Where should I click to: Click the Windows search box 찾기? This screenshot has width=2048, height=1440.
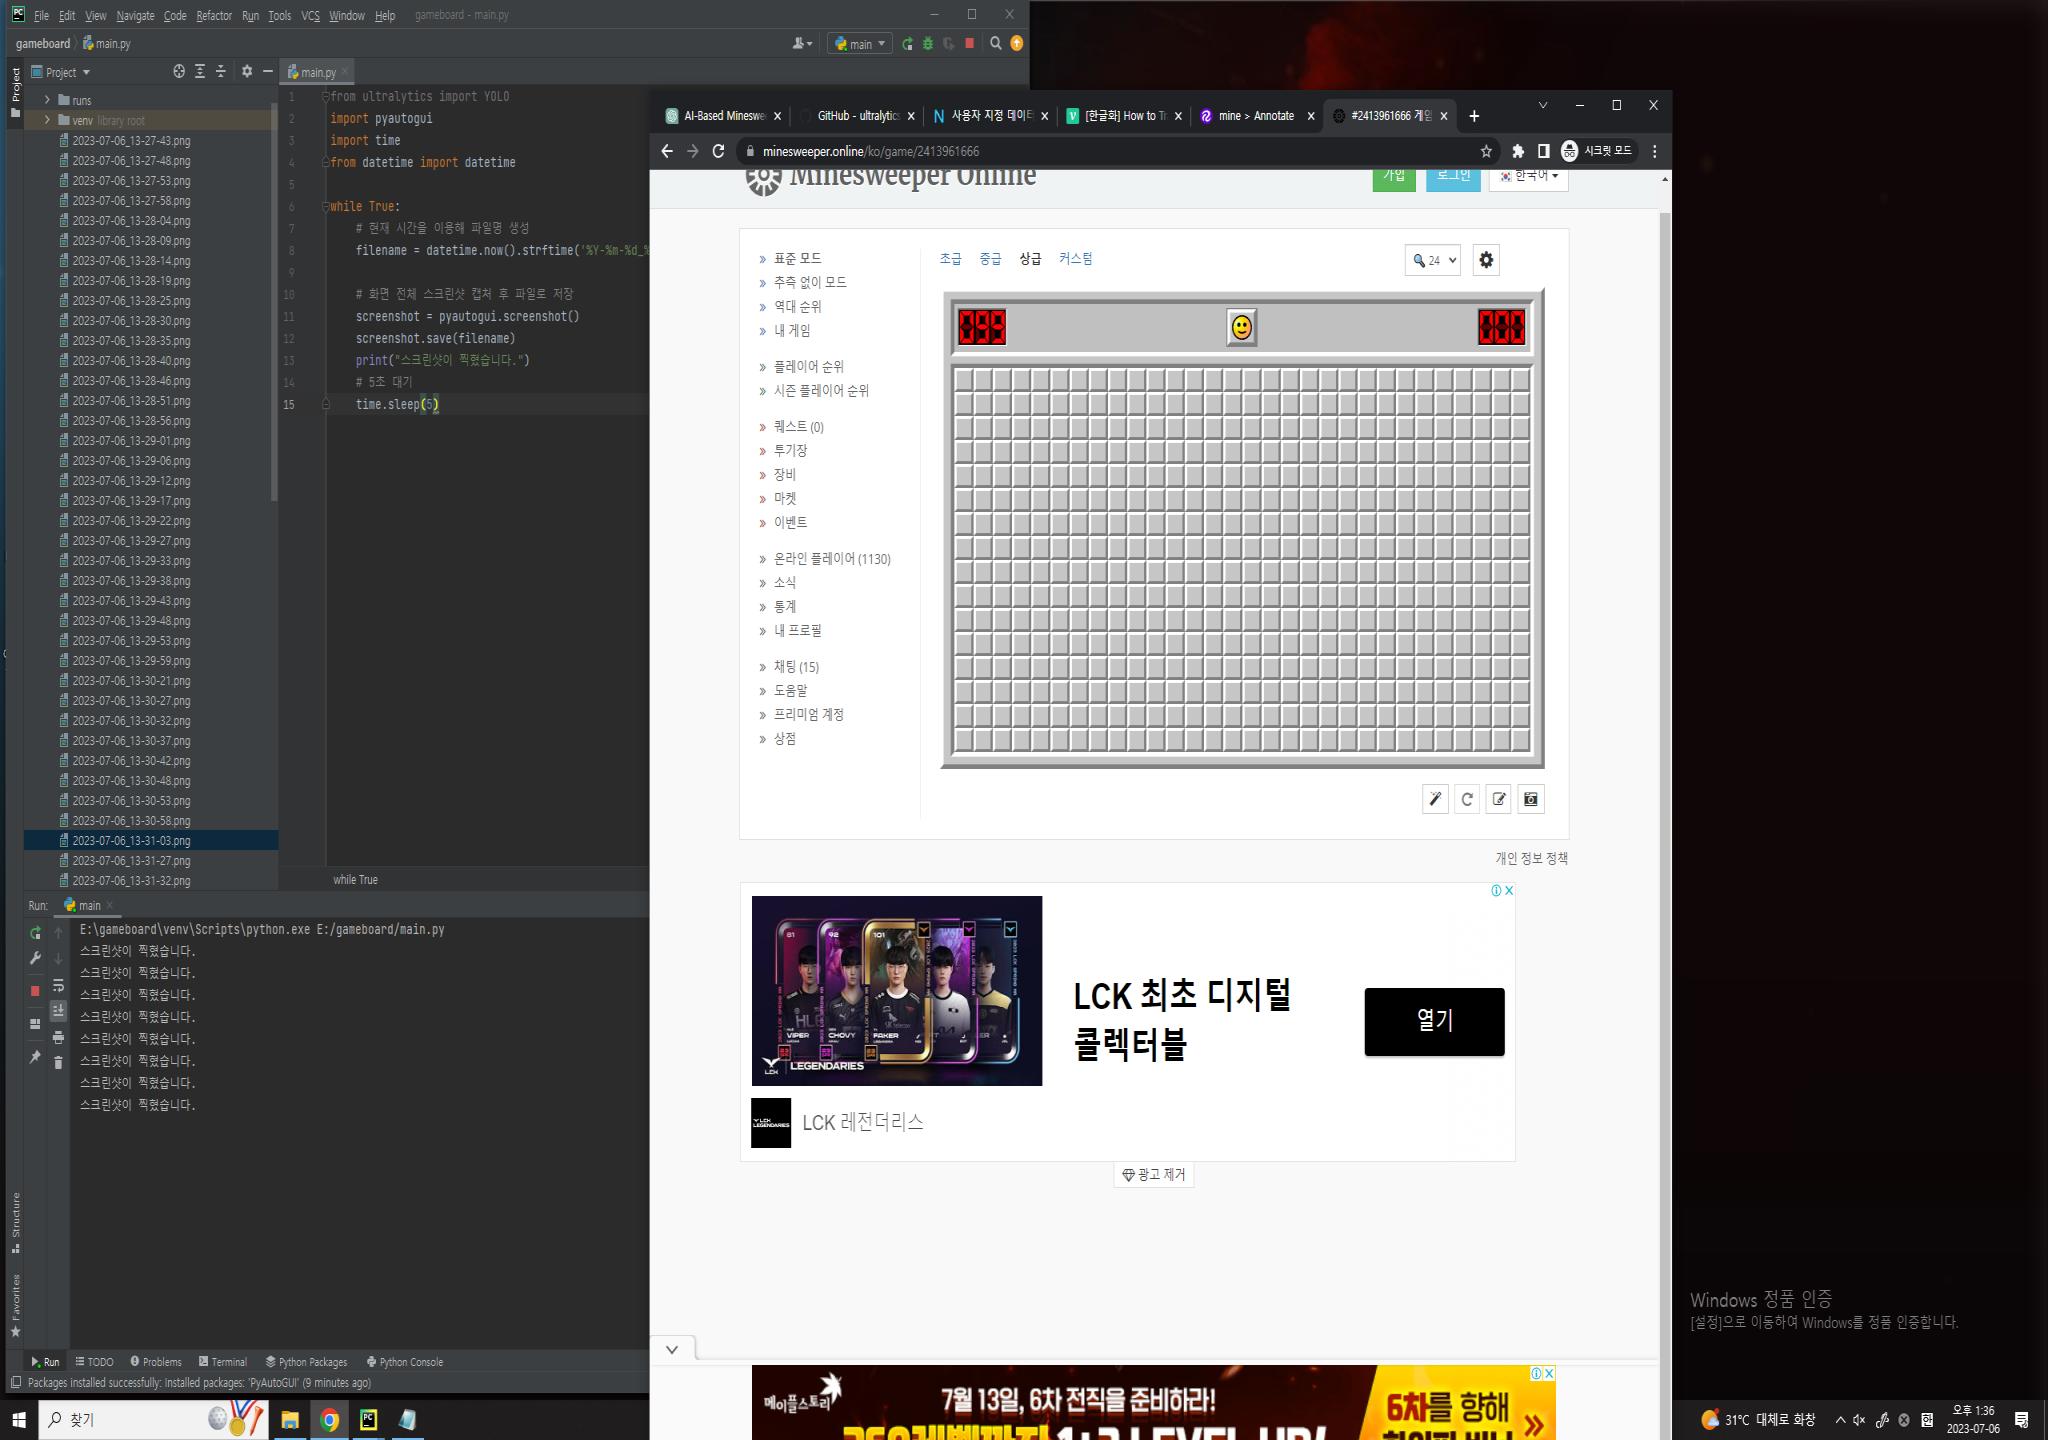153,1420
